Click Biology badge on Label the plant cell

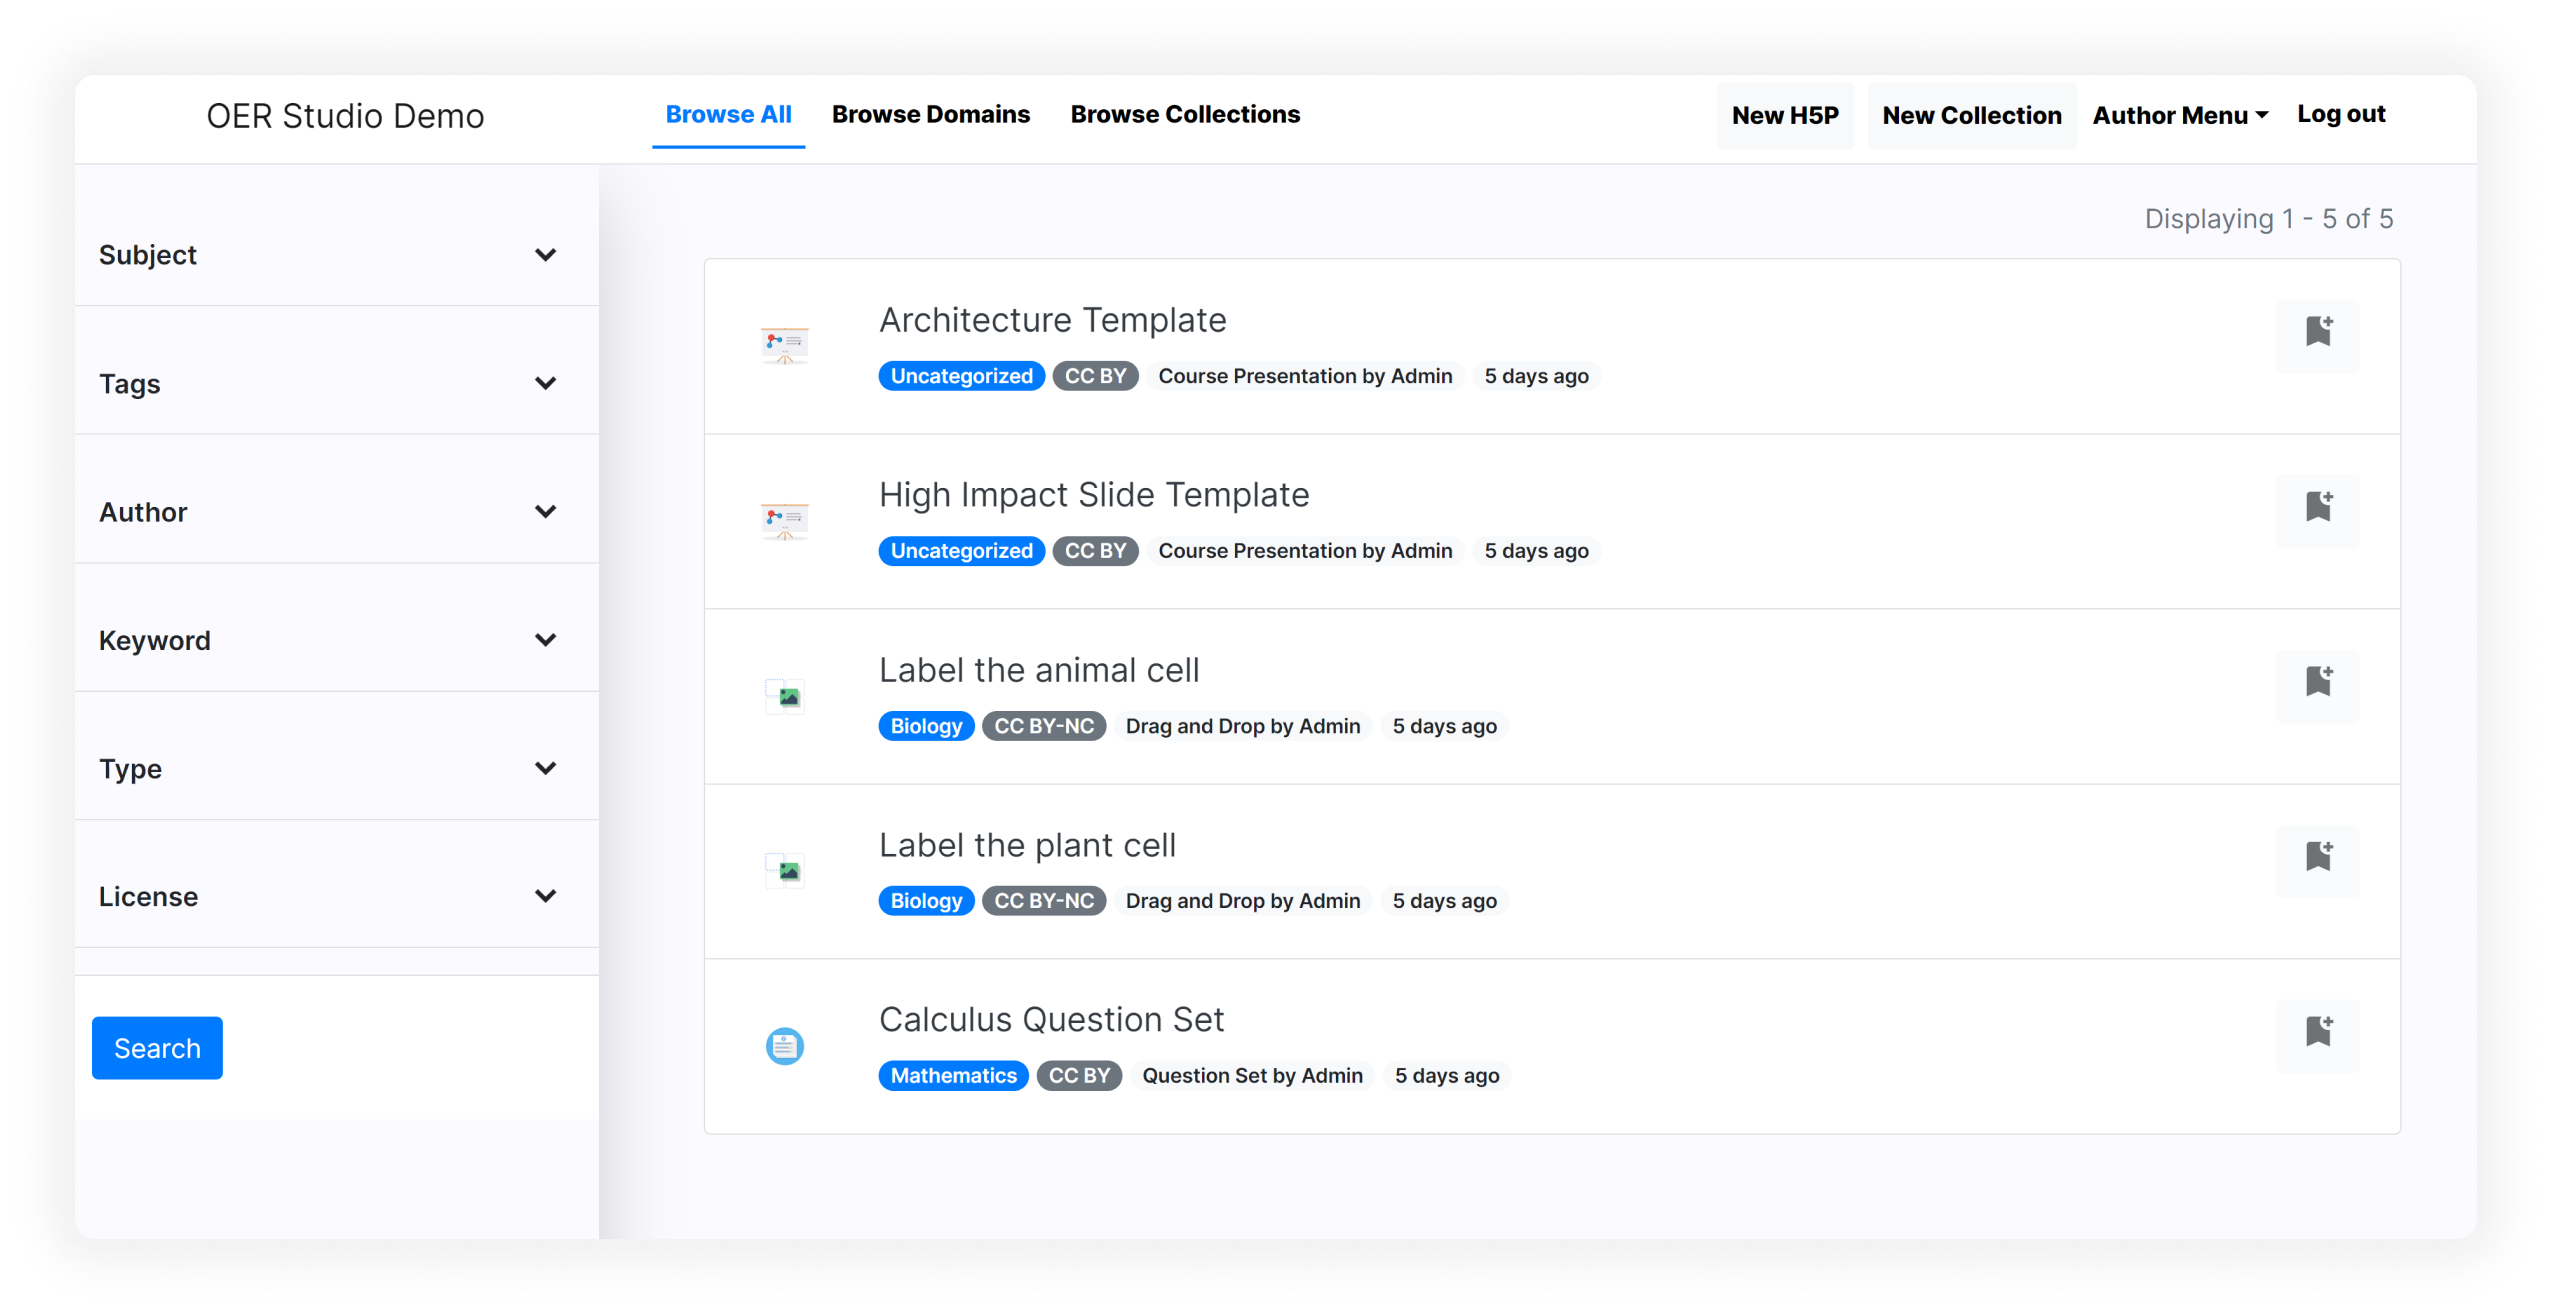(926, 901)
